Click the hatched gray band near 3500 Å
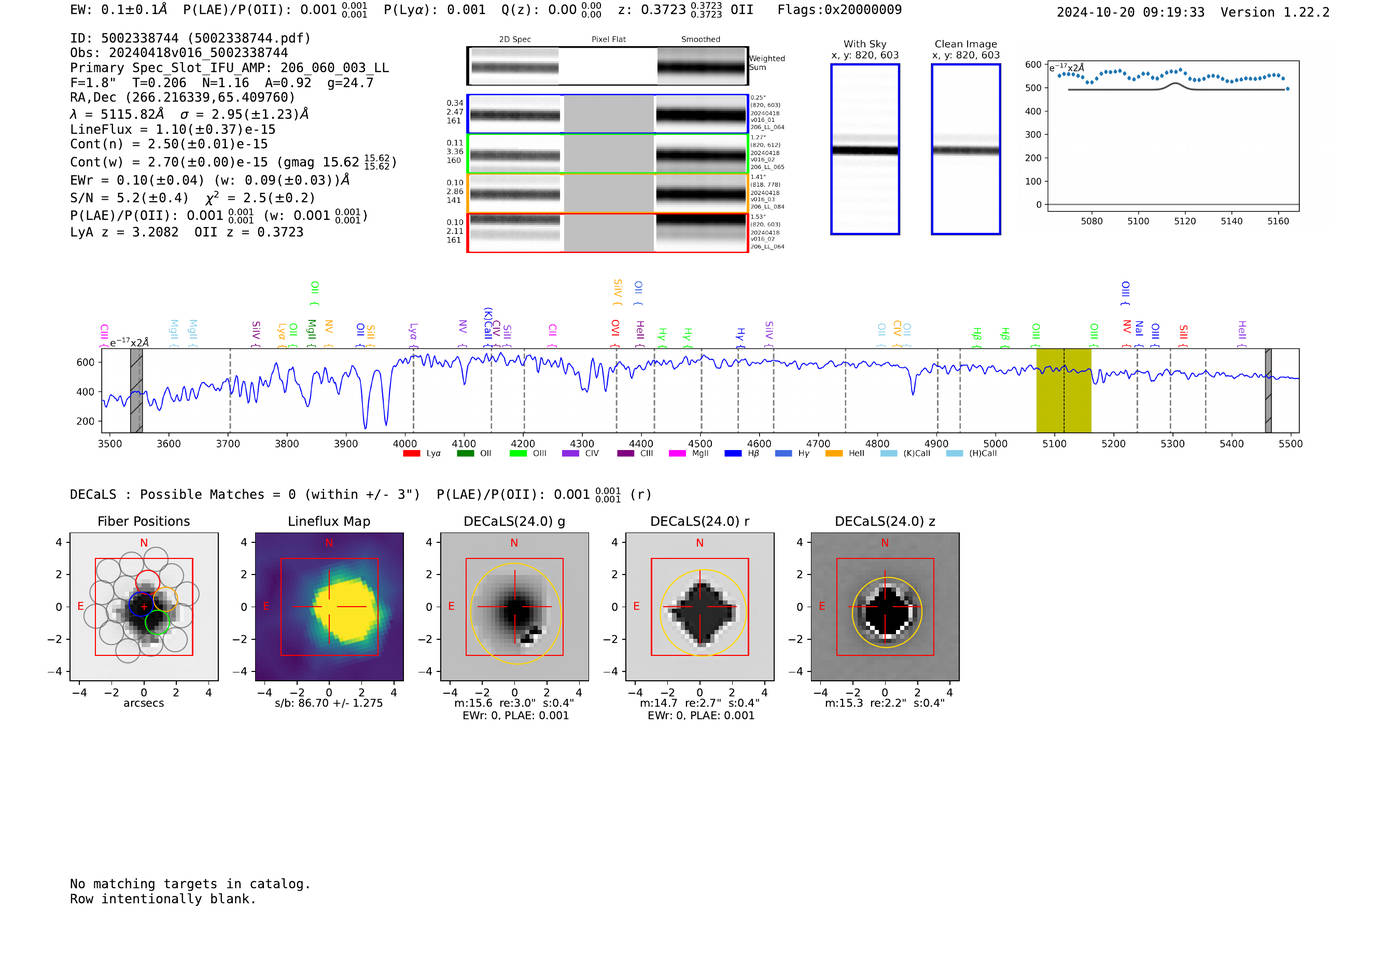The height and width of the screenshot is (953, 1400). (136, 390)
